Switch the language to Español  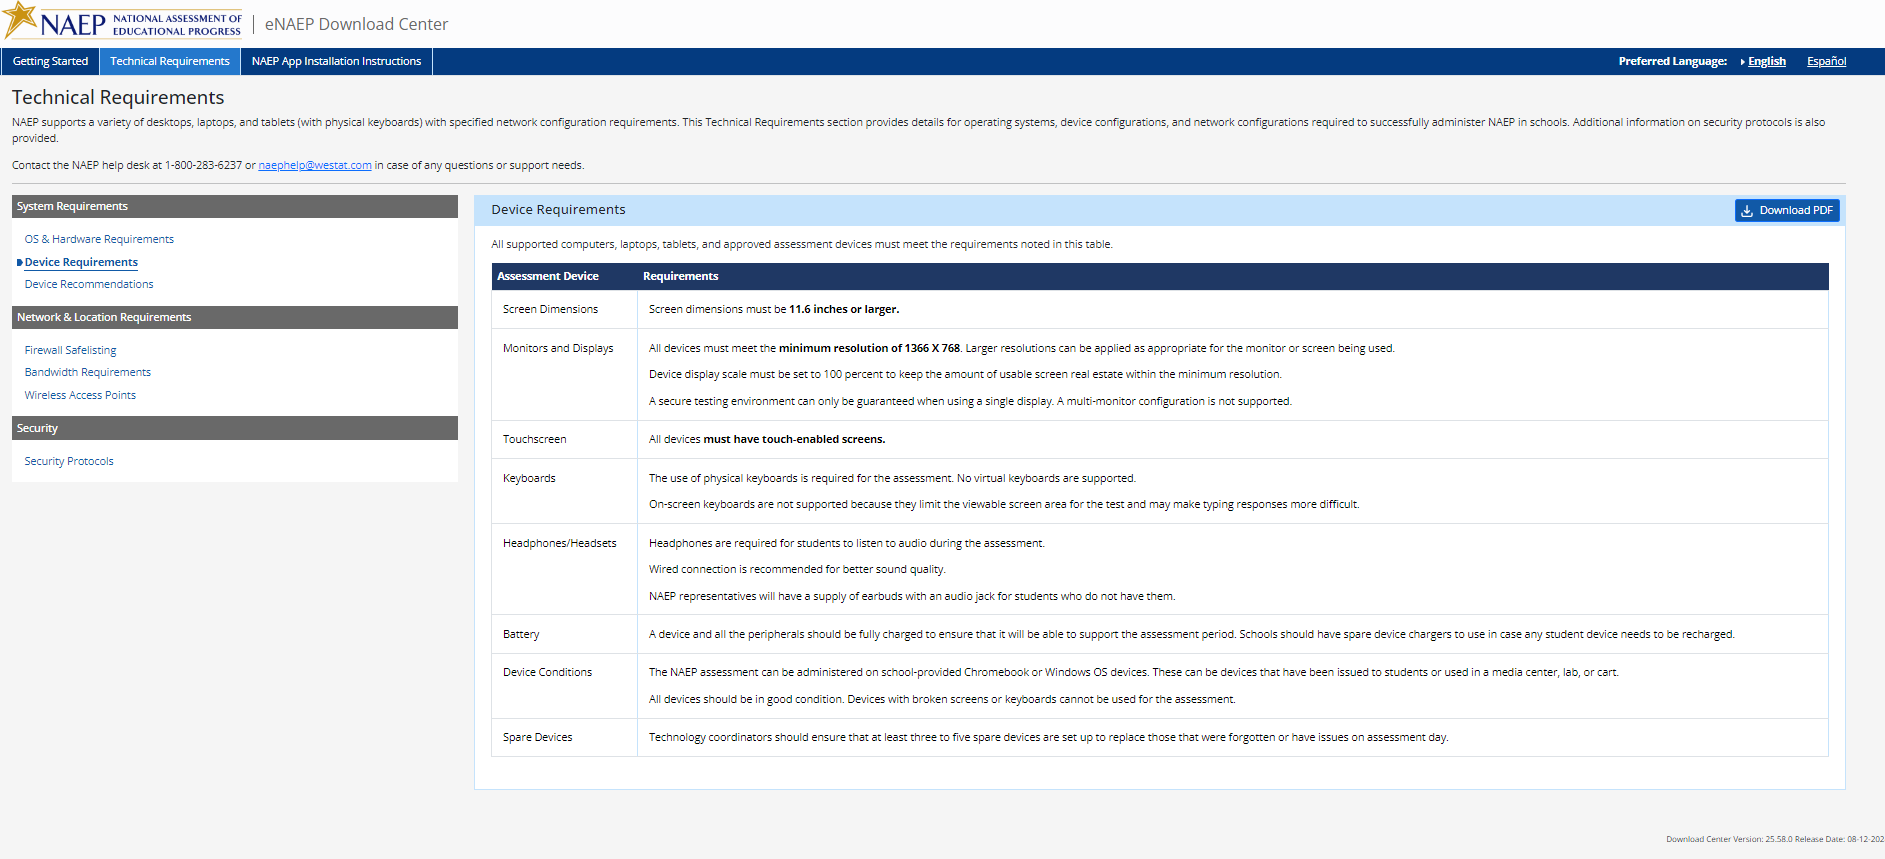(1826, 61)
